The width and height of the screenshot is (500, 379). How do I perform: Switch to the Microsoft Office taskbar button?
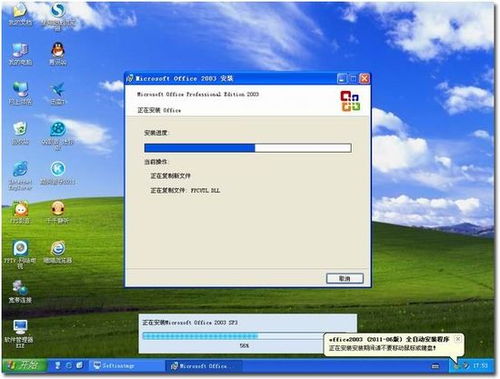point(203,366)
